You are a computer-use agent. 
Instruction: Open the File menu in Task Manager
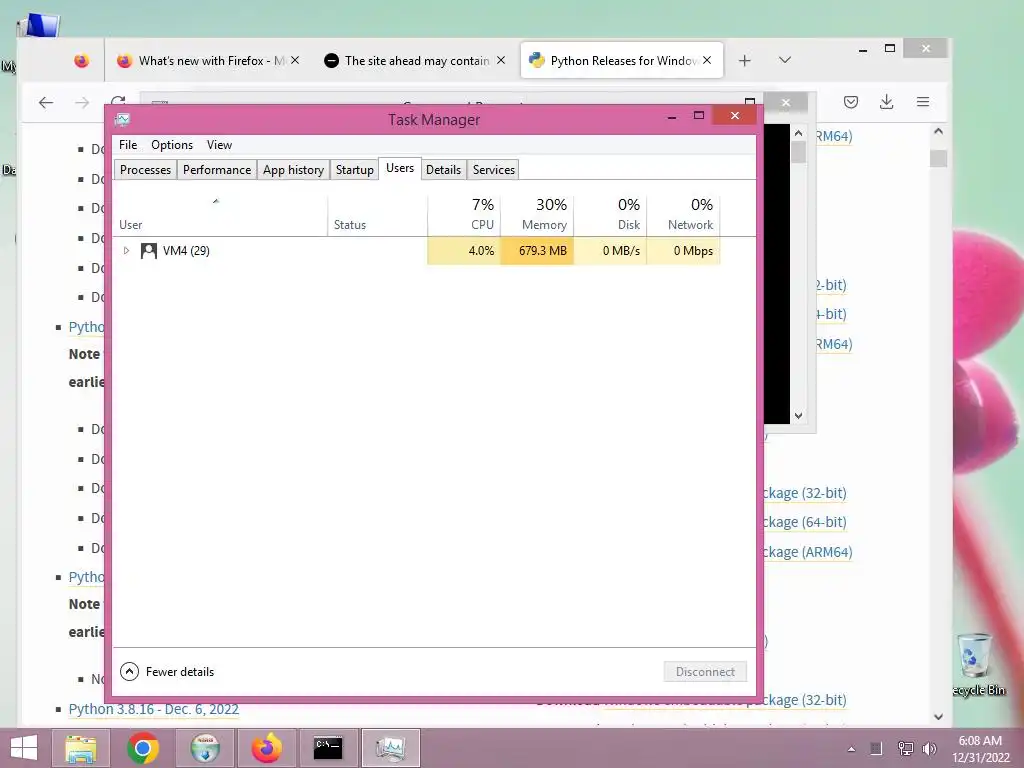click(x=128, y=145)
